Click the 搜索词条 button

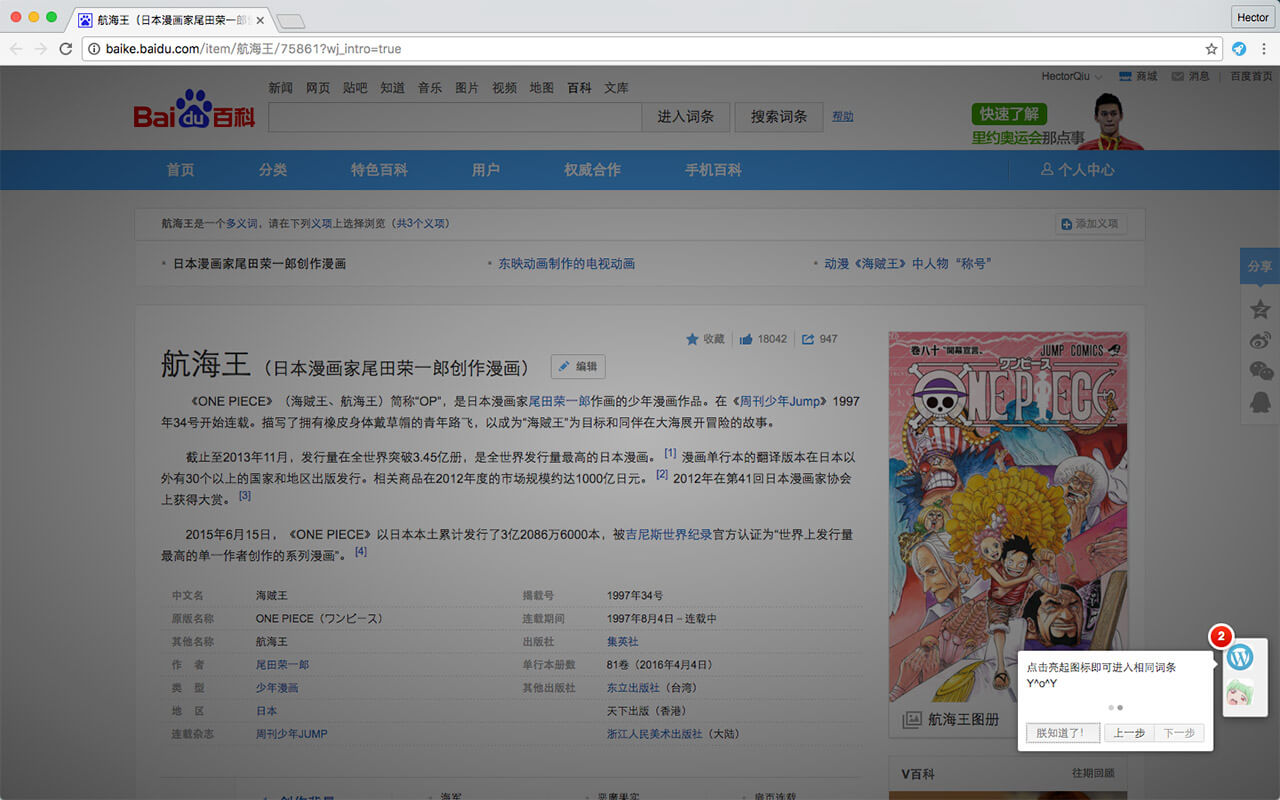779,117
